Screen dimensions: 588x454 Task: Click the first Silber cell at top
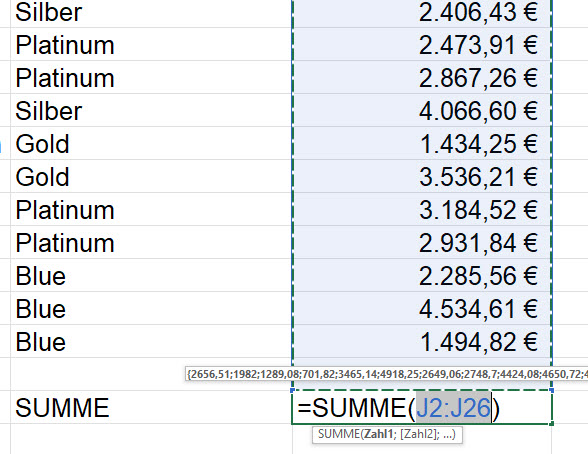point(152,12)
